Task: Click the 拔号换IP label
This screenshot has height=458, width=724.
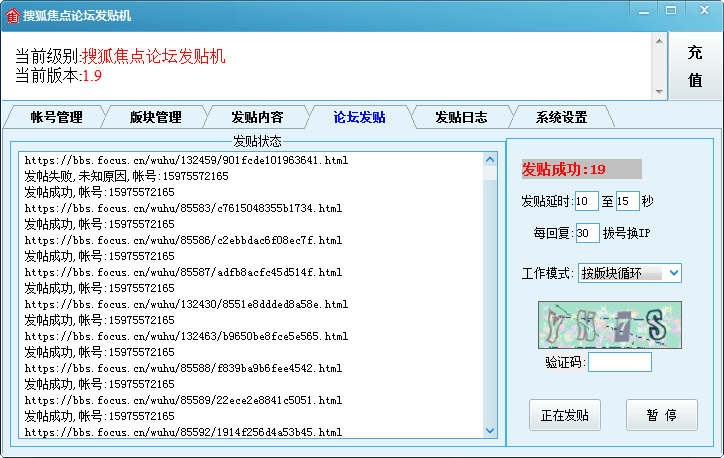Action: tap(627, 233)
